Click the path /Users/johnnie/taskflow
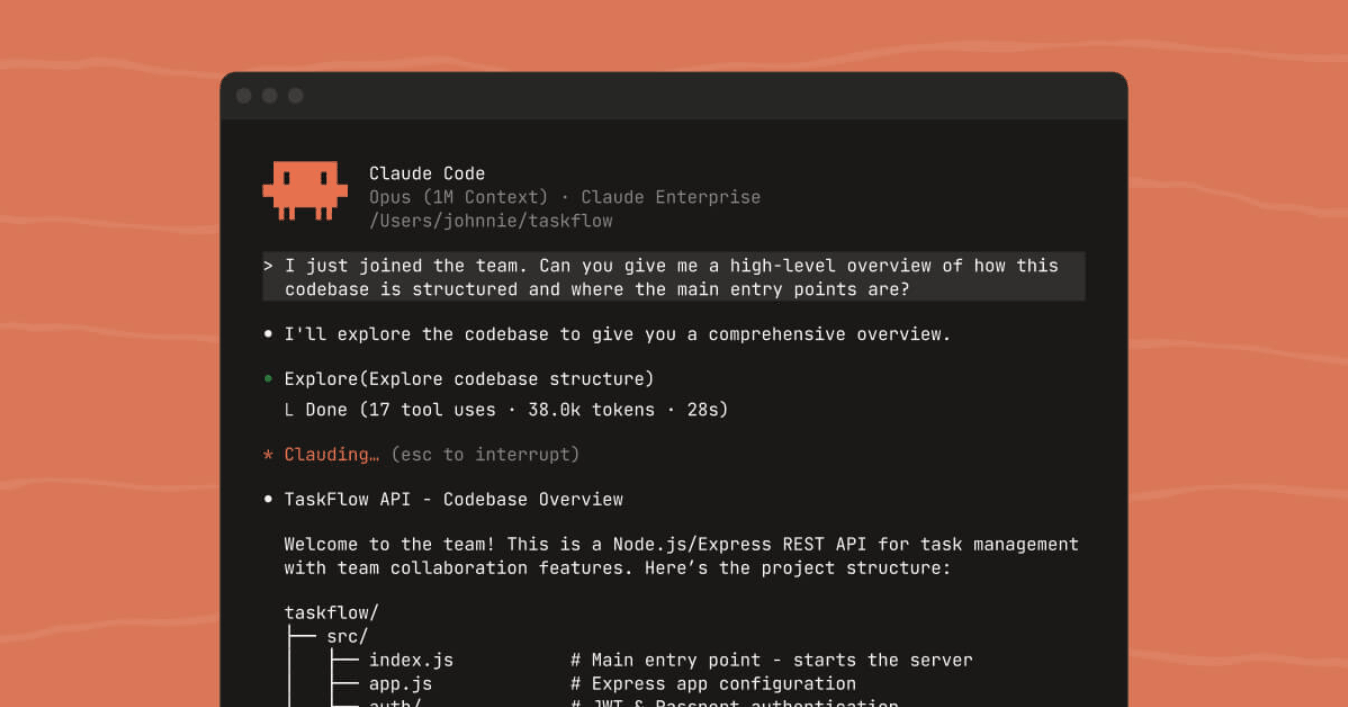This screenshot has width=1348, height=707. 491,221
